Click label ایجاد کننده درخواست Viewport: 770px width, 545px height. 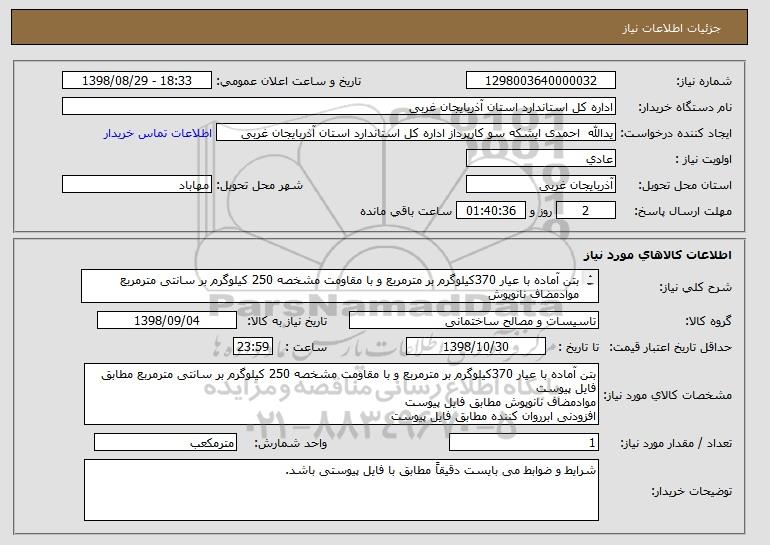pyautogui.click(x=676, y=134)
